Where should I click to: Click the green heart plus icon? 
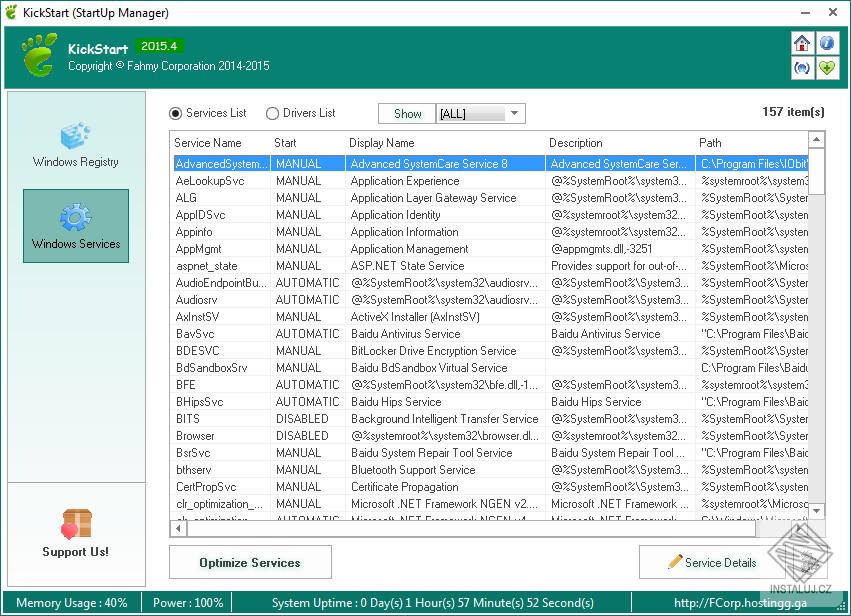click(827, 68)
